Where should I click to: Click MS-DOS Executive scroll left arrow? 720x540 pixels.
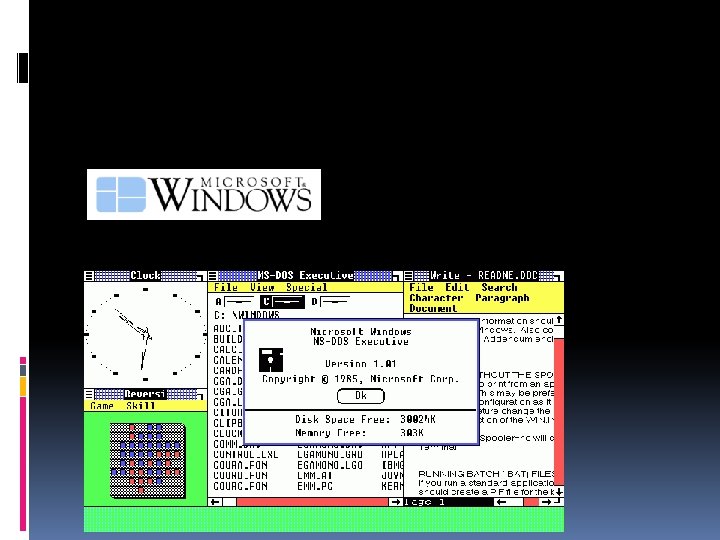(x=215, y=502)
